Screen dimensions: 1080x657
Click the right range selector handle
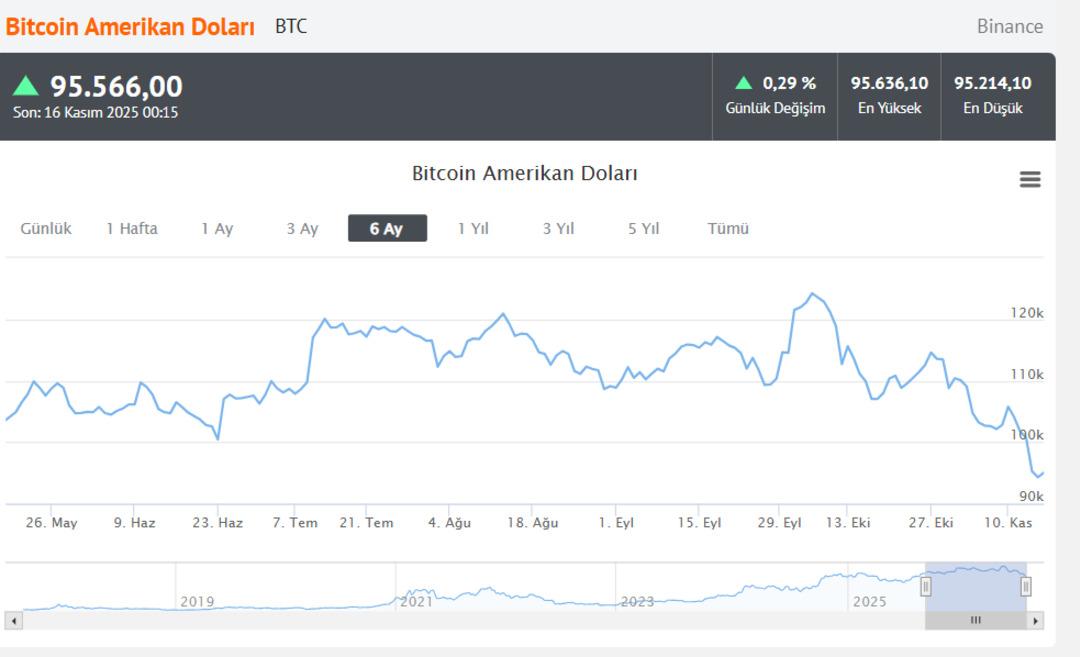click(1024, 588)
